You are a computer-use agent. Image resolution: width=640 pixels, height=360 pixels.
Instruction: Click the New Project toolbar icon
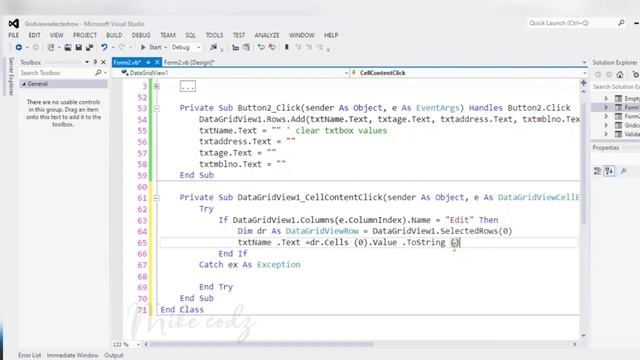tap(51, 47)
